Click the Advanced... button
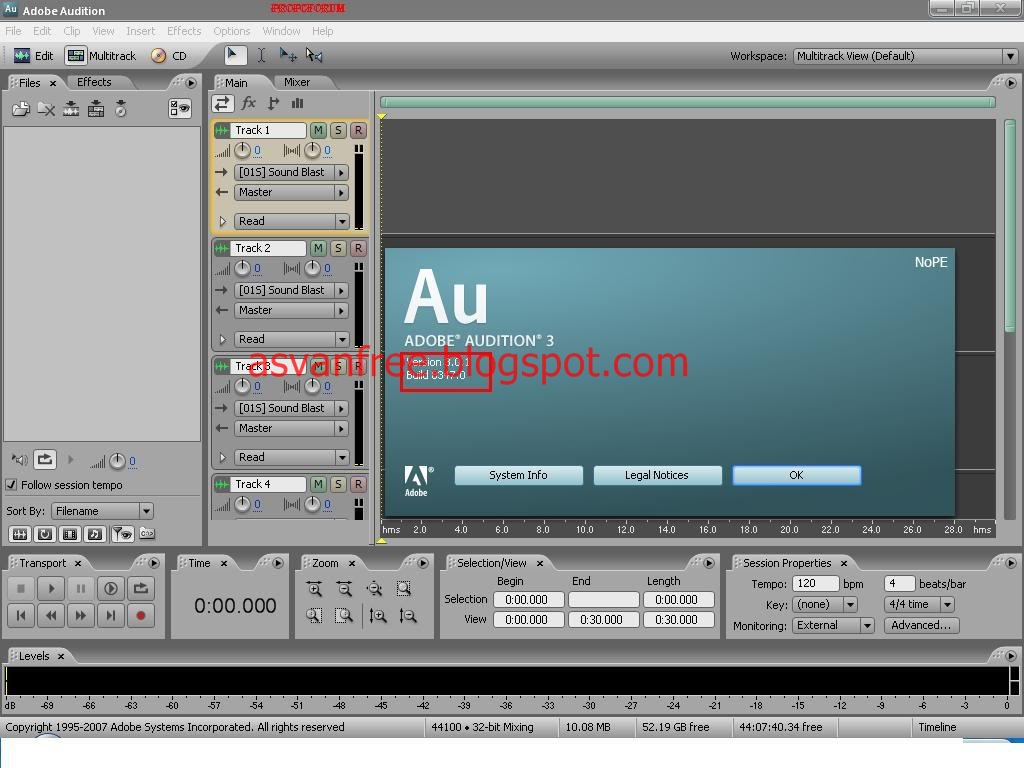The height and width of the screenshot is (768, 1024). point(921,625)
